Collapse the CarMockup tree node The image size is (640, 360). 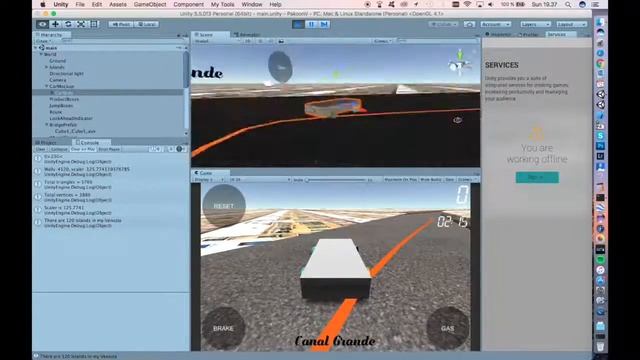(47, 86)
